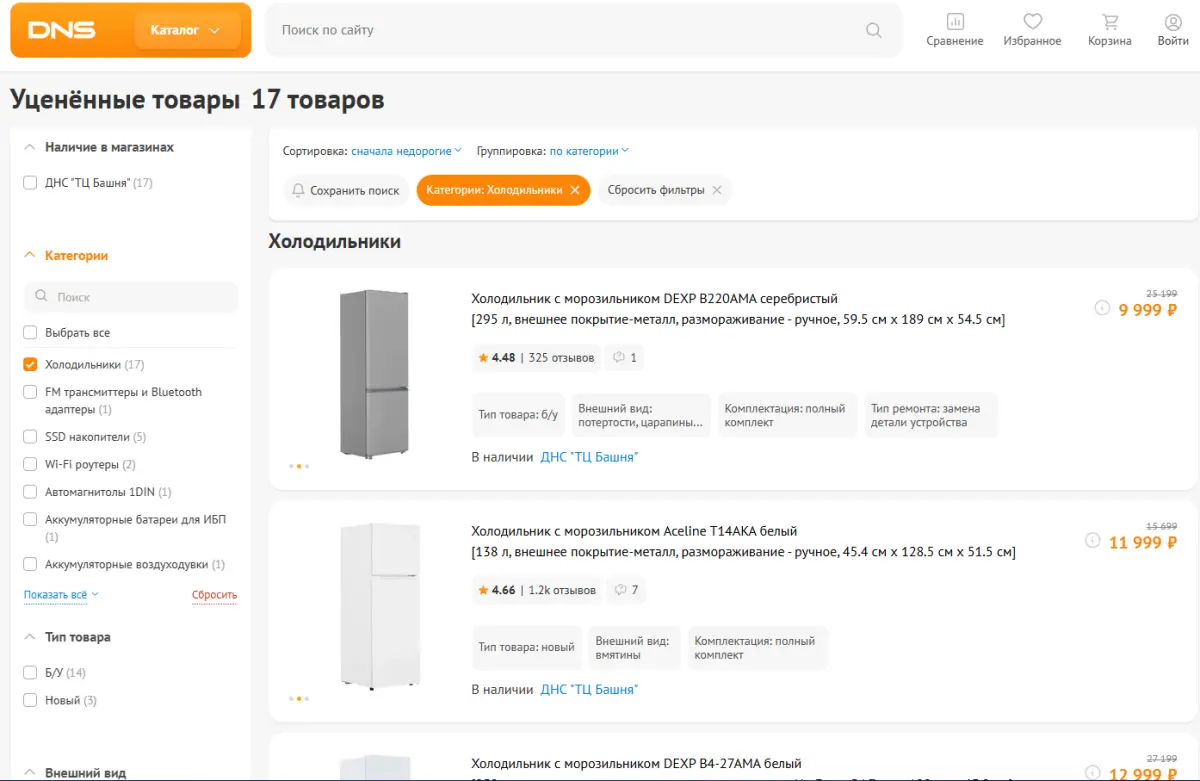1200x781 pixels.
Task: Click 4.66 rating with 1.2k отзывов
Action: coord(536,590)
